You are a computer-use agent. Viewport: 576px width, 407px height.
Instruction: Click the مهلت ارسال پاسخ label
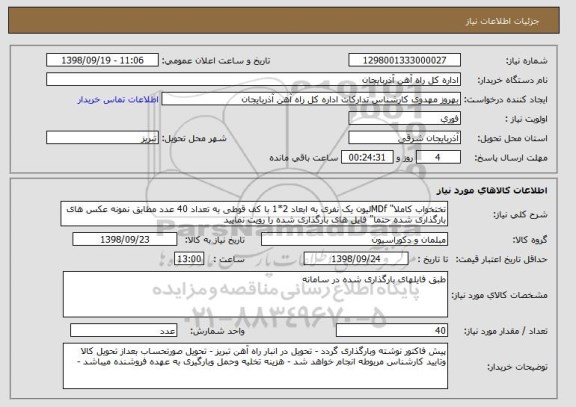[x=511, y=158]
